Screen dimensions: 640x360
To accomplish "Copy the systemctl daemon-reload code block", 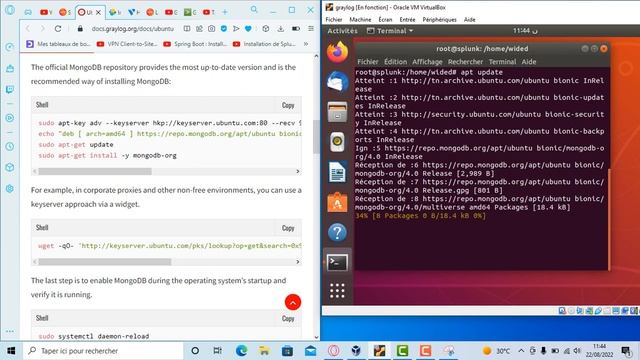I will (288, 318).
